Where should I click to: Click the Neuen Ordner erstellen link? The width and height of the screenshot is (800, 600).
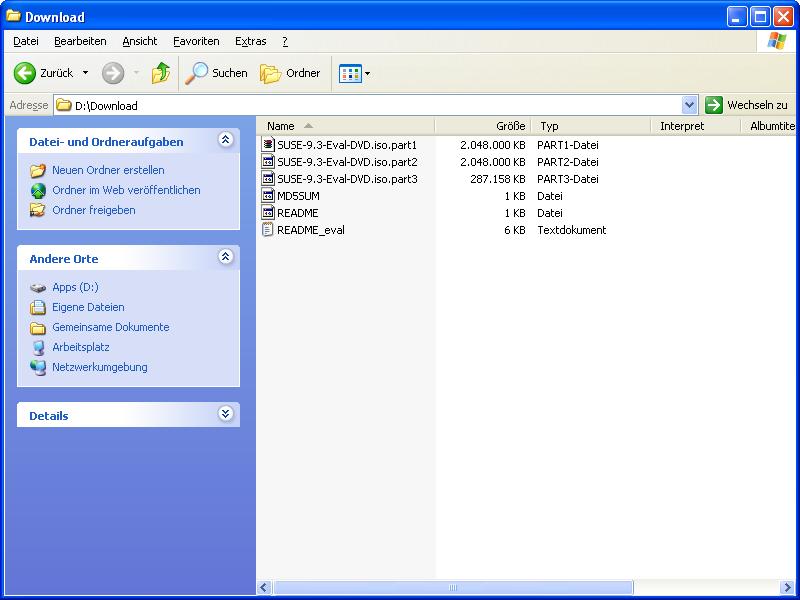pyautogui.click(x=108, y=170)
